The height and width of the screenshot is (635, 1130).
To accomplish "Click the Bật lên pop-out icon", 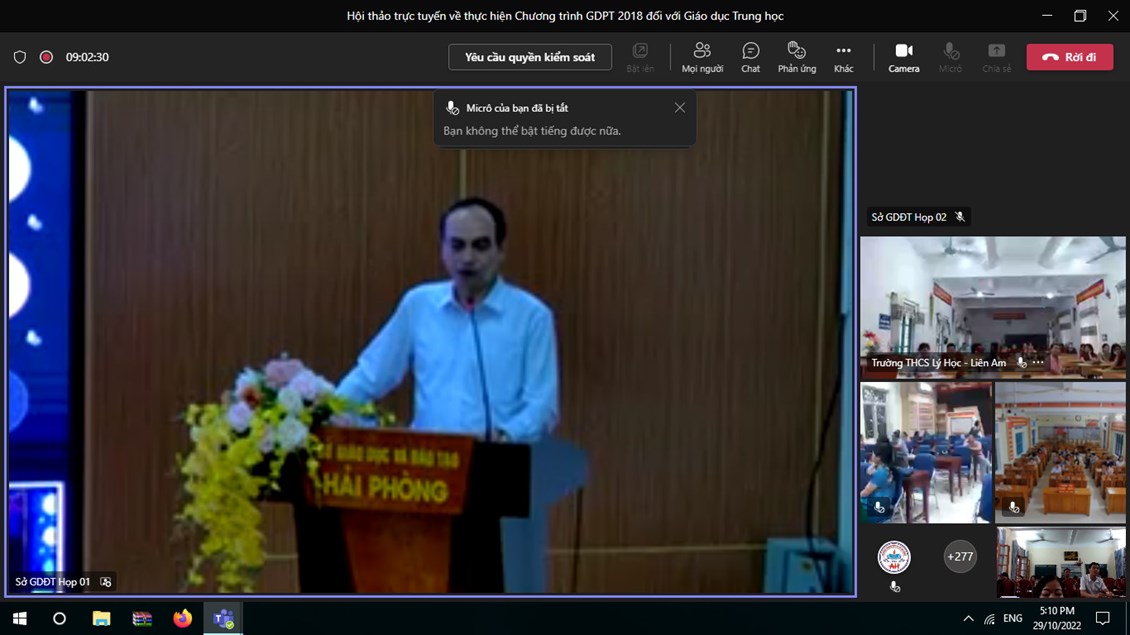I will click(640, 57).
